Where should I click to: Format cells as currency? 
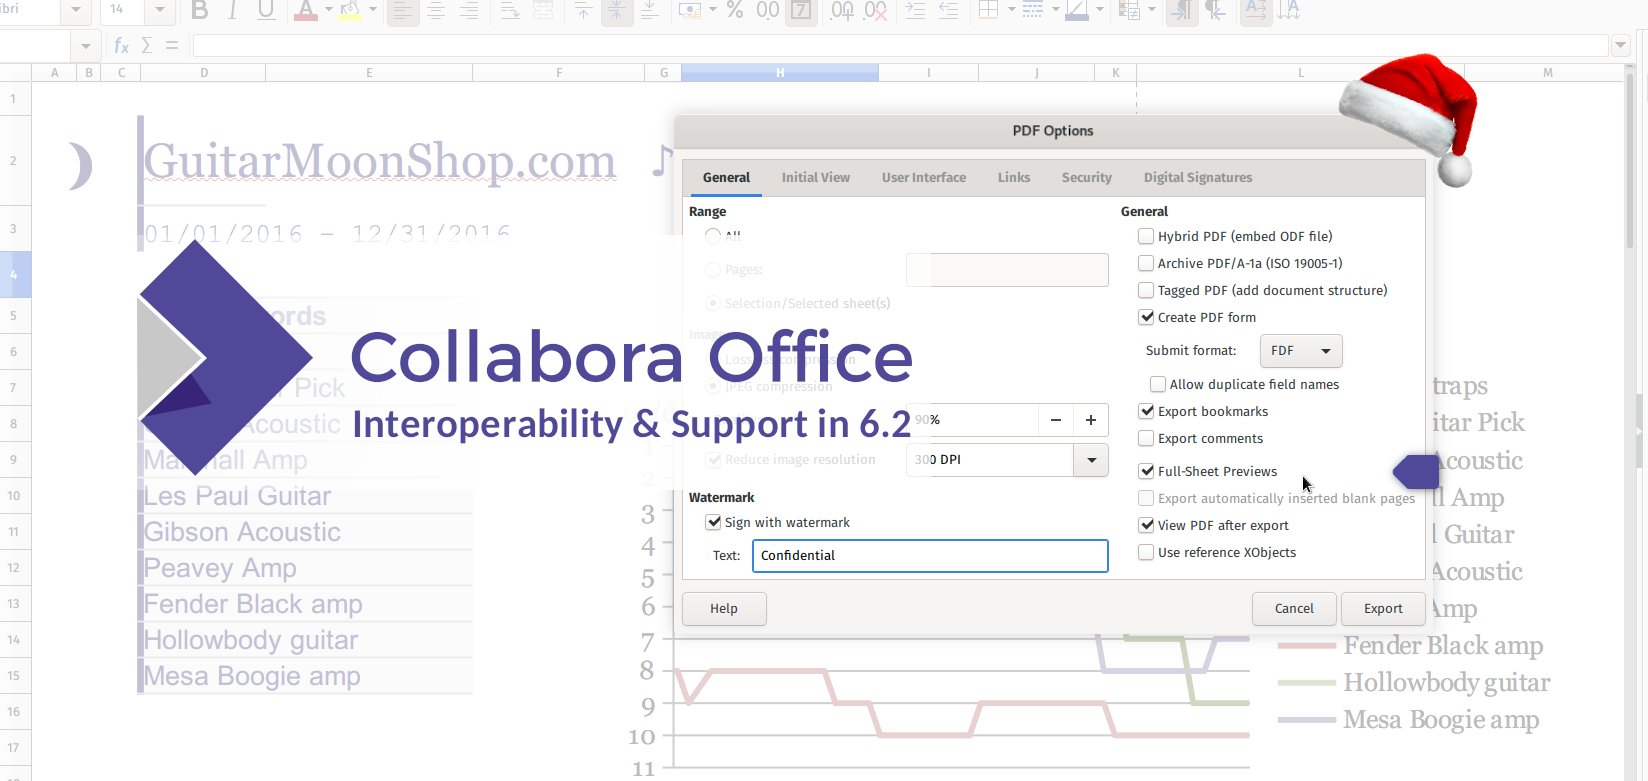(x=690, y=10)
